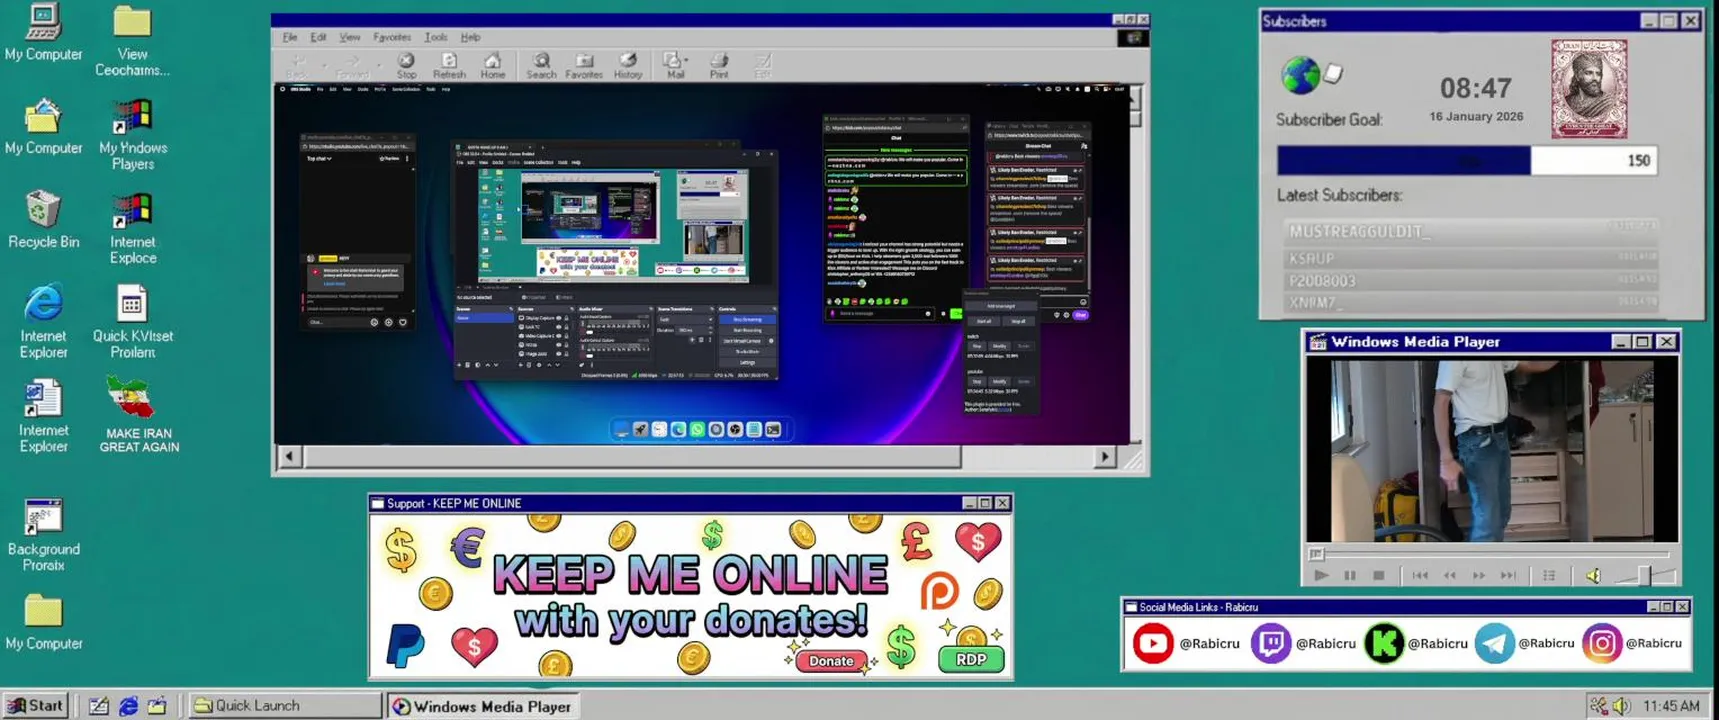This screenshot has height=720, width=1719.
Task: Open History from the browser toolbar
Action: point(628,66)
